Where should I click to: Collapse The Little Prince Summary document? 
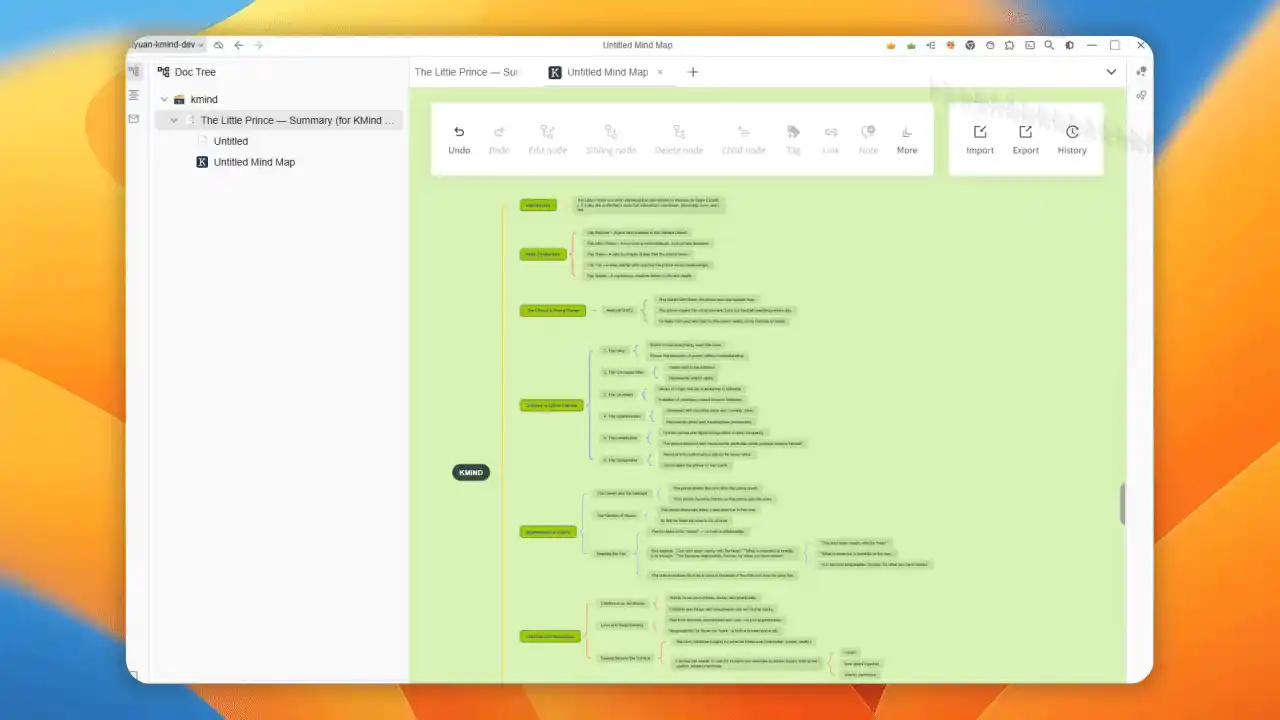(174, 120)
